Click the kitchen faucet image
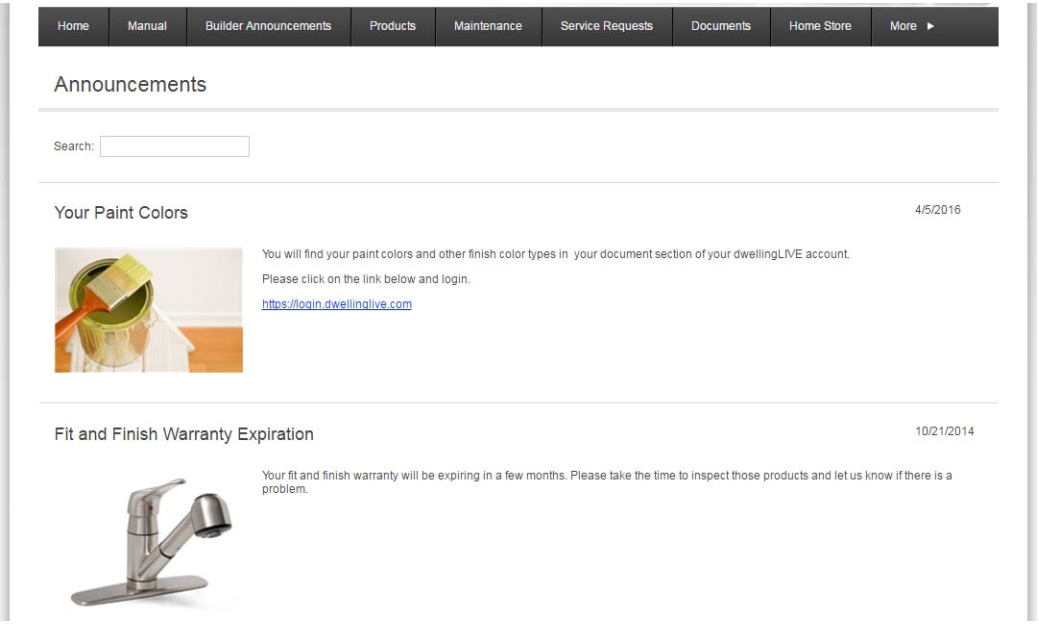 pyautogui.click(x=150, y=540)
